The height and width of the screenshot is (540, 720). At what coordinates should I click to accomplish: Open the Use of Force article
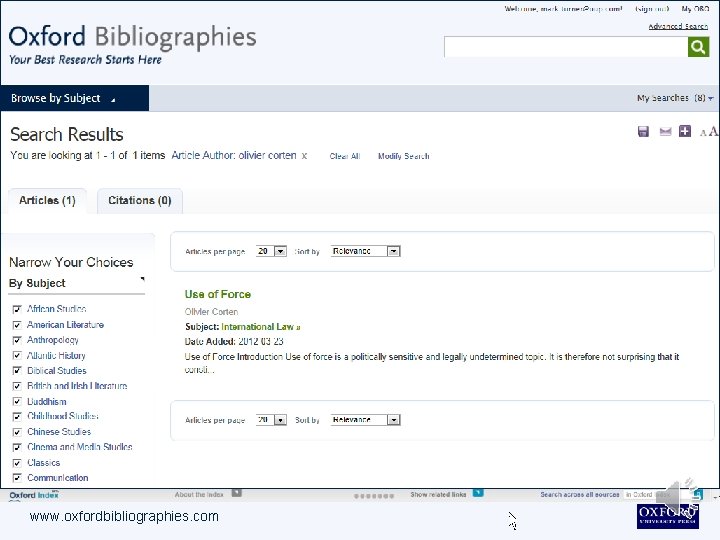(218, 294)
